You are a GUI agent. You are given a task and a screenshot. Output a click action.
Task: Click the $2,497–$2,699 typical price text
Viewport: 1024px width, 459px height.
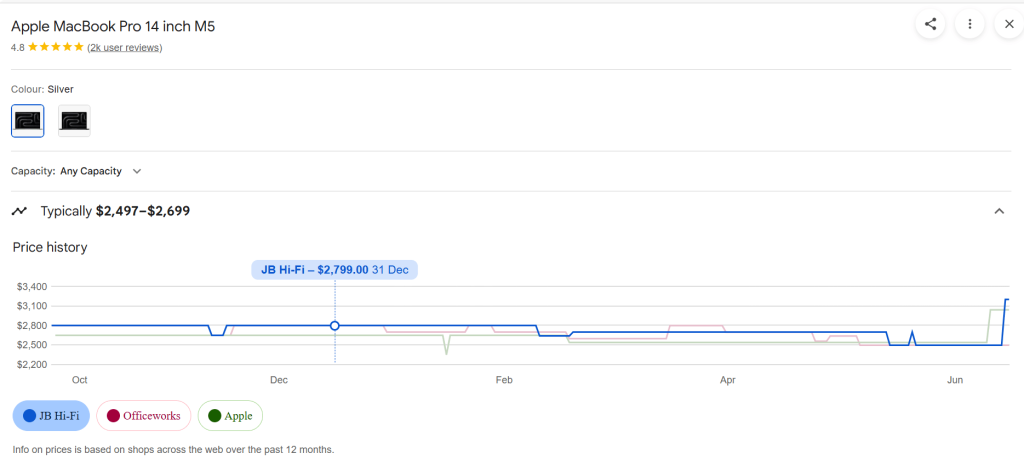[x=143, y=211]
